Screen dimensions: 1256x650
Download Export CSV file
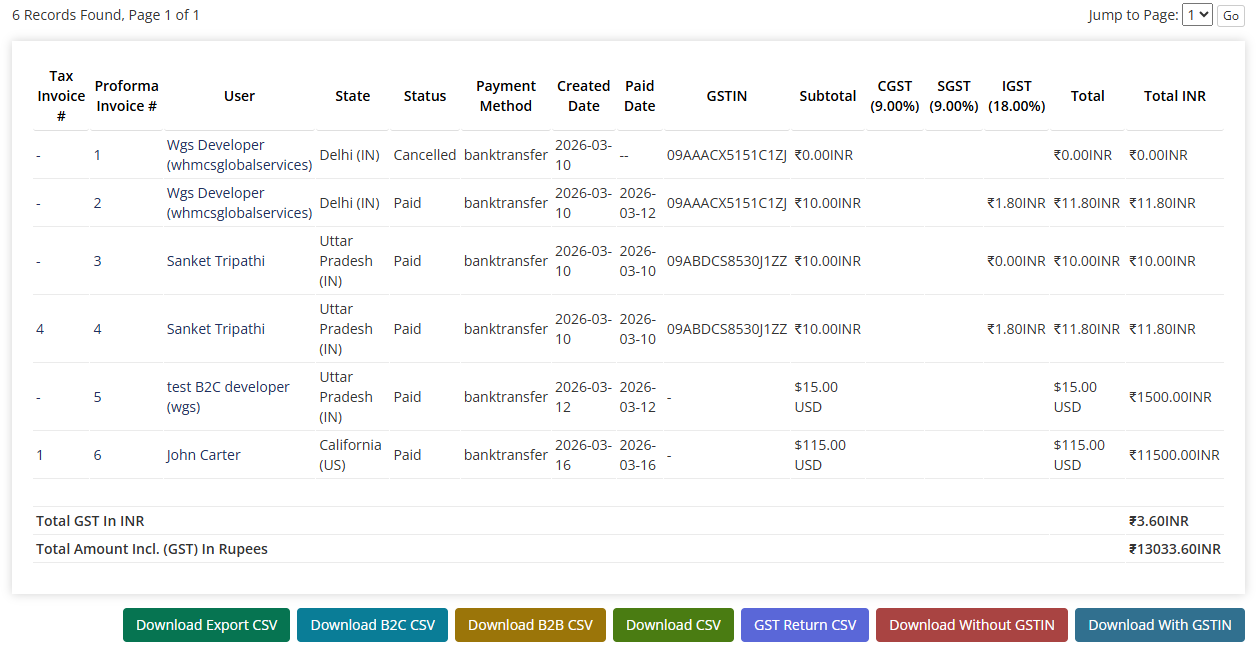coord(206,625)
